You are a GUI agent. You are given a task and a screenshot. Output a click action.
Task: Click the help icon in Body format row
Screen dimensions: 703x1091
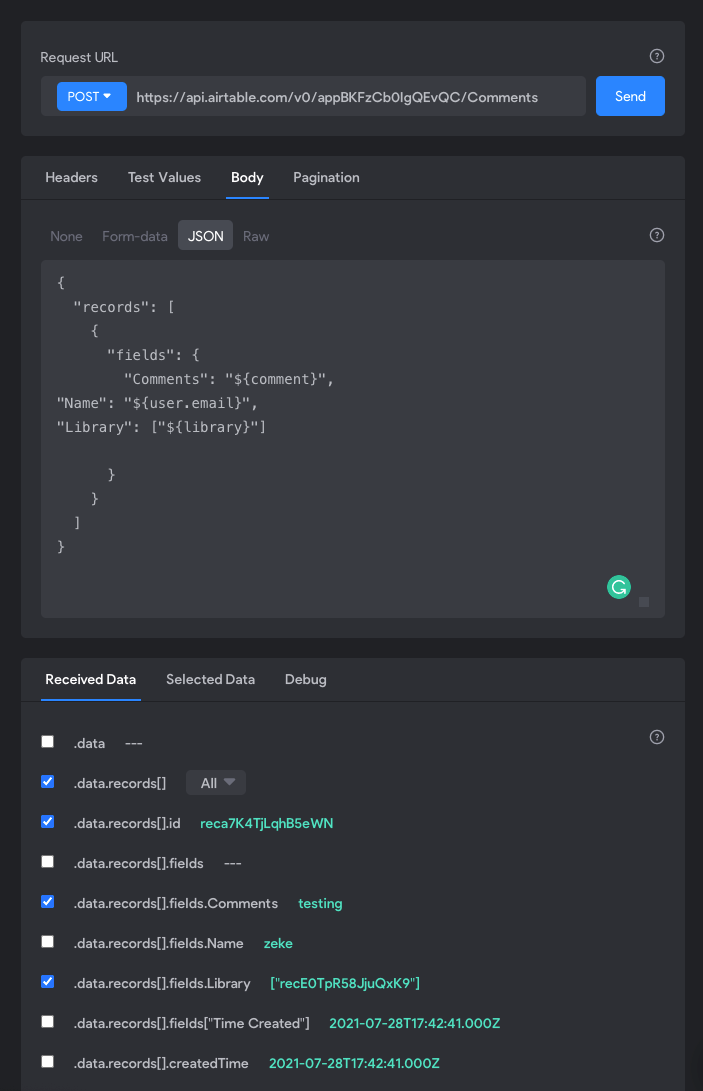coord(656,235)
